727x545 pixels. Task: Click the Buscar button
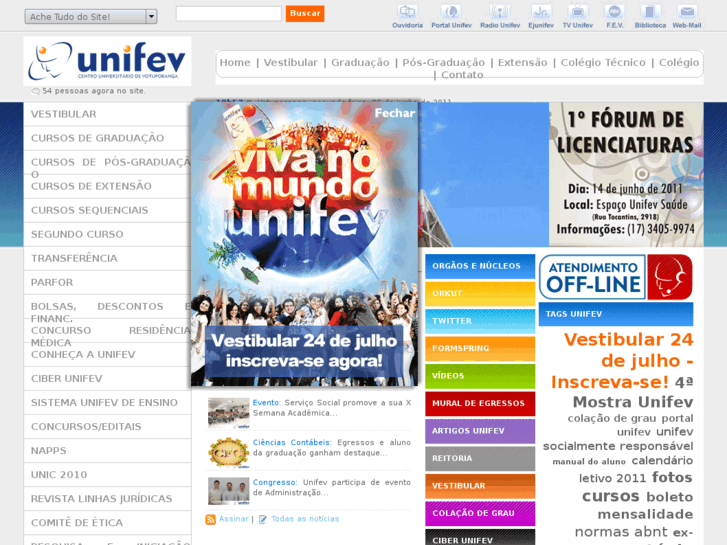click(305, 13)
